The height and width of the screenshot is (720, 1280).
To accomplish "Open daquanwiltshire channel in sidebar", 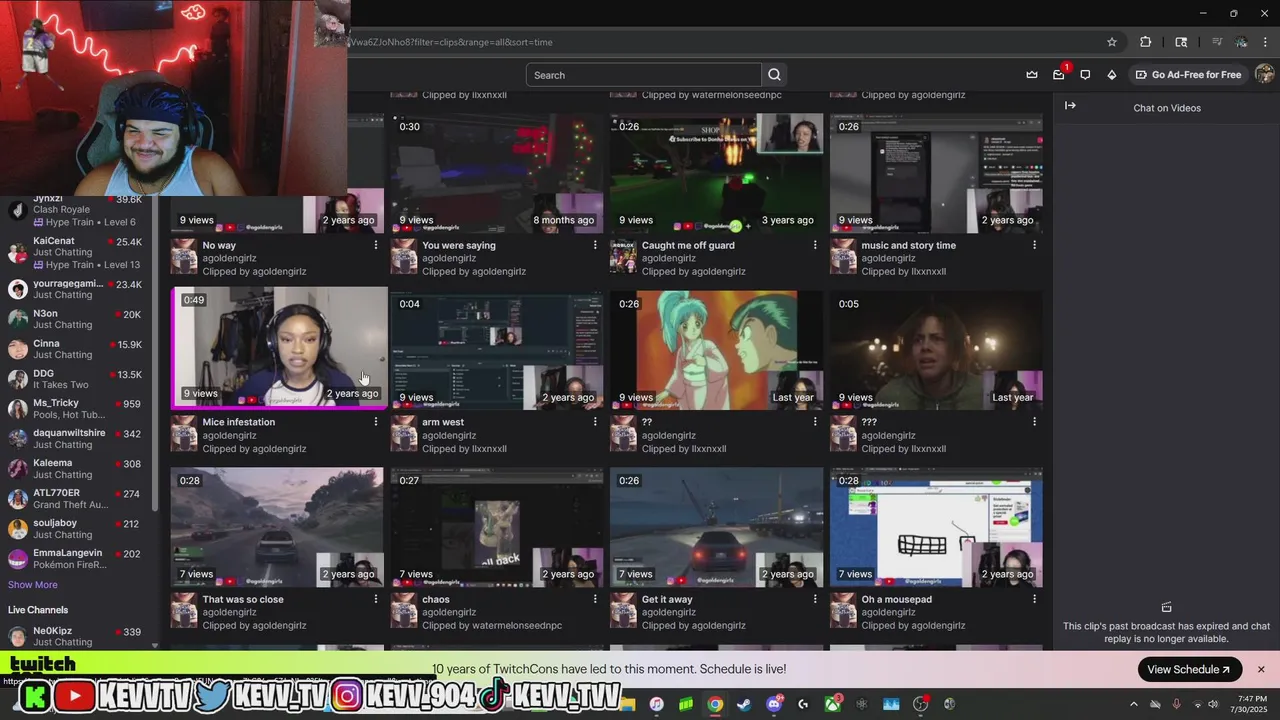I will pos(76,439).
